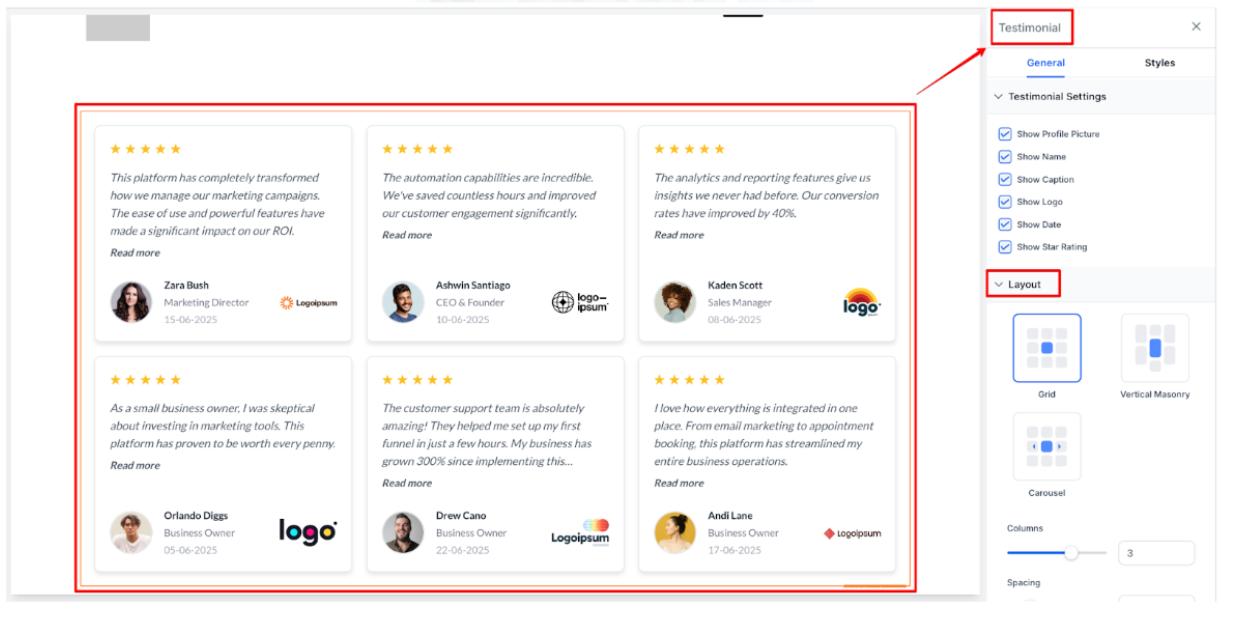This screenshot has height=619, width=1245.
Task: Toggle the Show Name checkbox
Action: pos(1005,157)
